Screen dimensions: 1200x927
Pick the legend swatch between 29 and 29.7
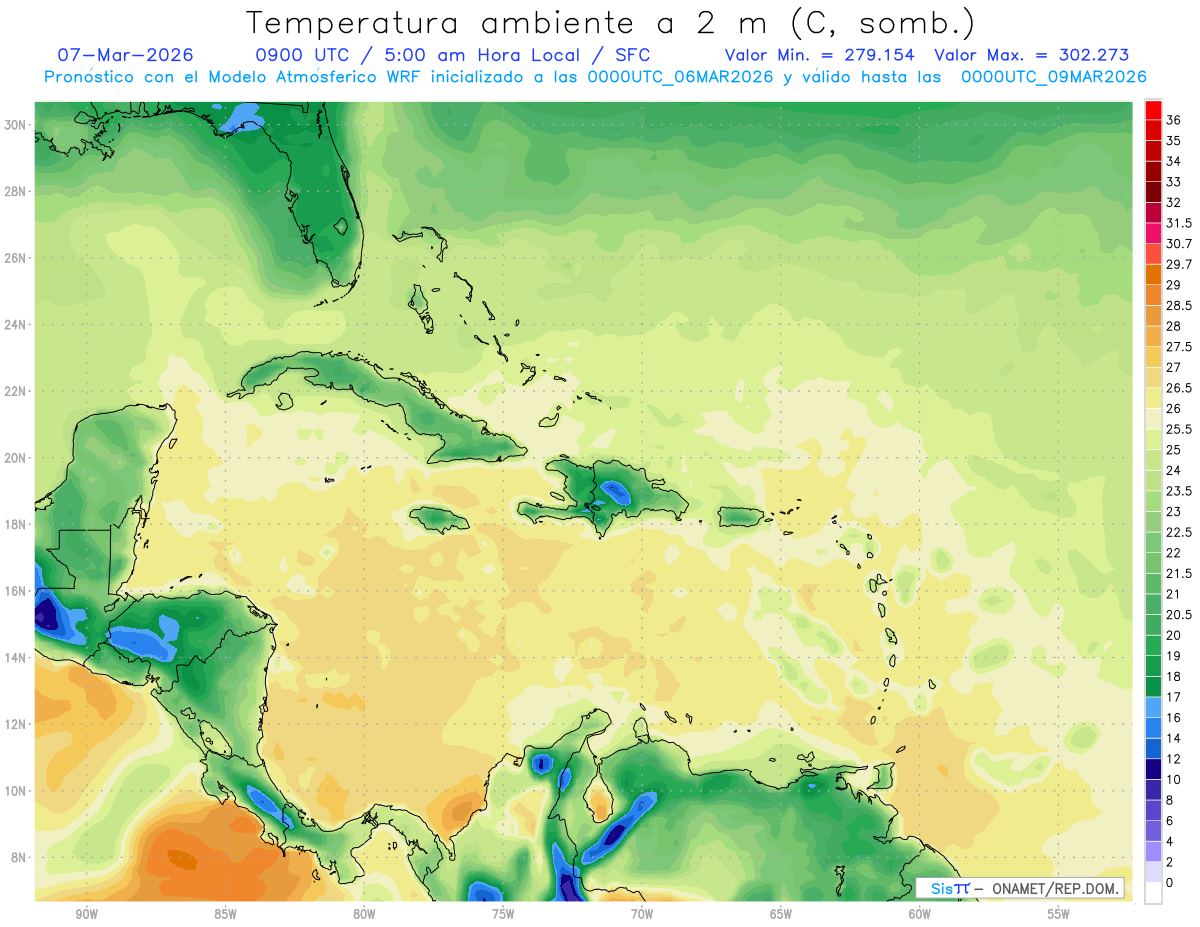click(x=1153, y=274)
